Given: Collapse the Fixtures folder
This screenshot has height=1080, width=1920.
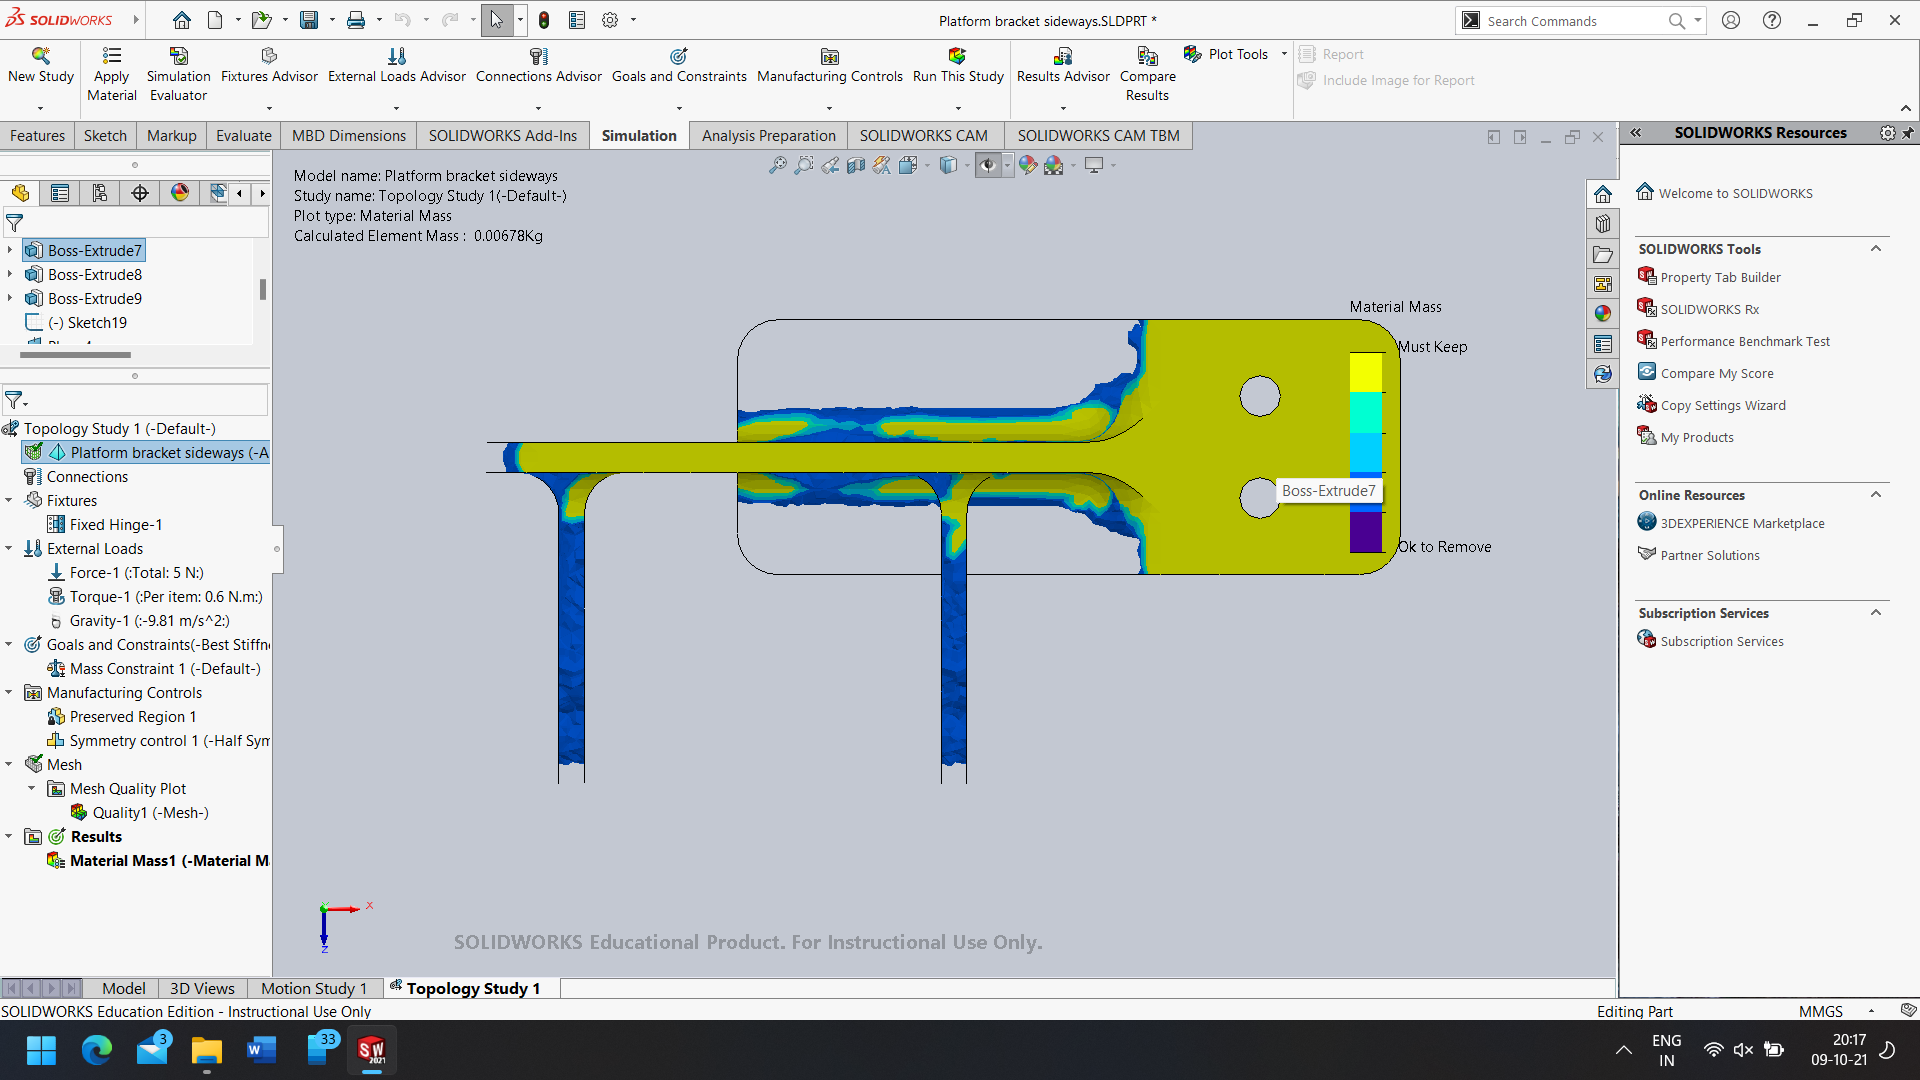Looking at the screenshot, I should point(9,500).
